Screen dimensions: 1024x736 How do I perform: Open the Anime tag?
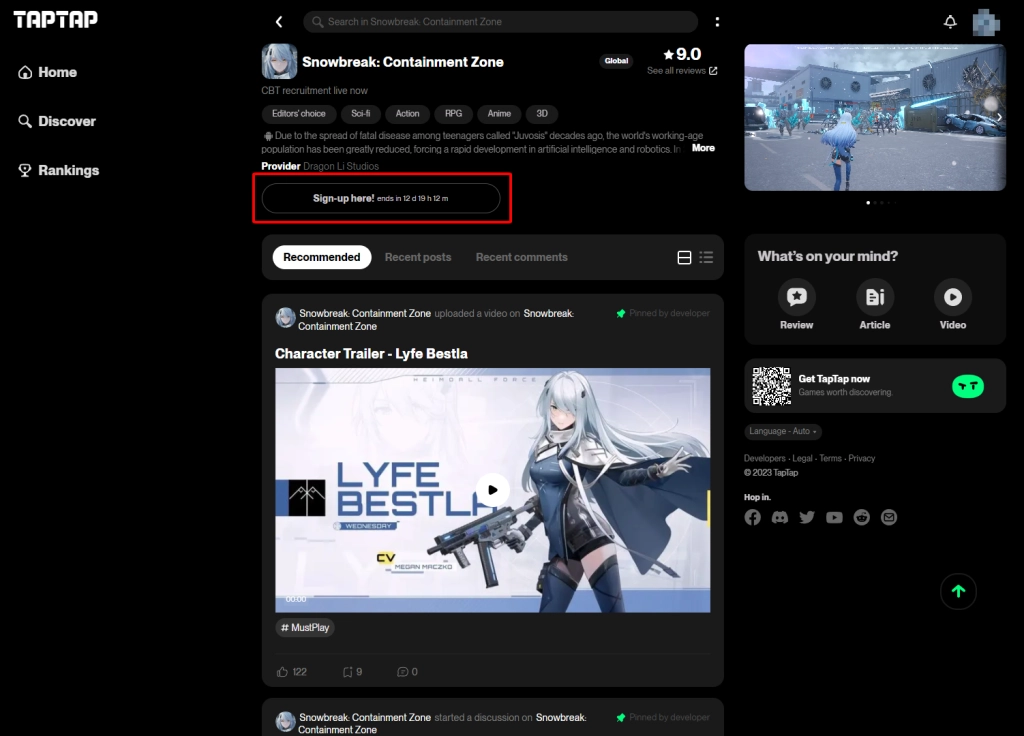pos(499,114)
